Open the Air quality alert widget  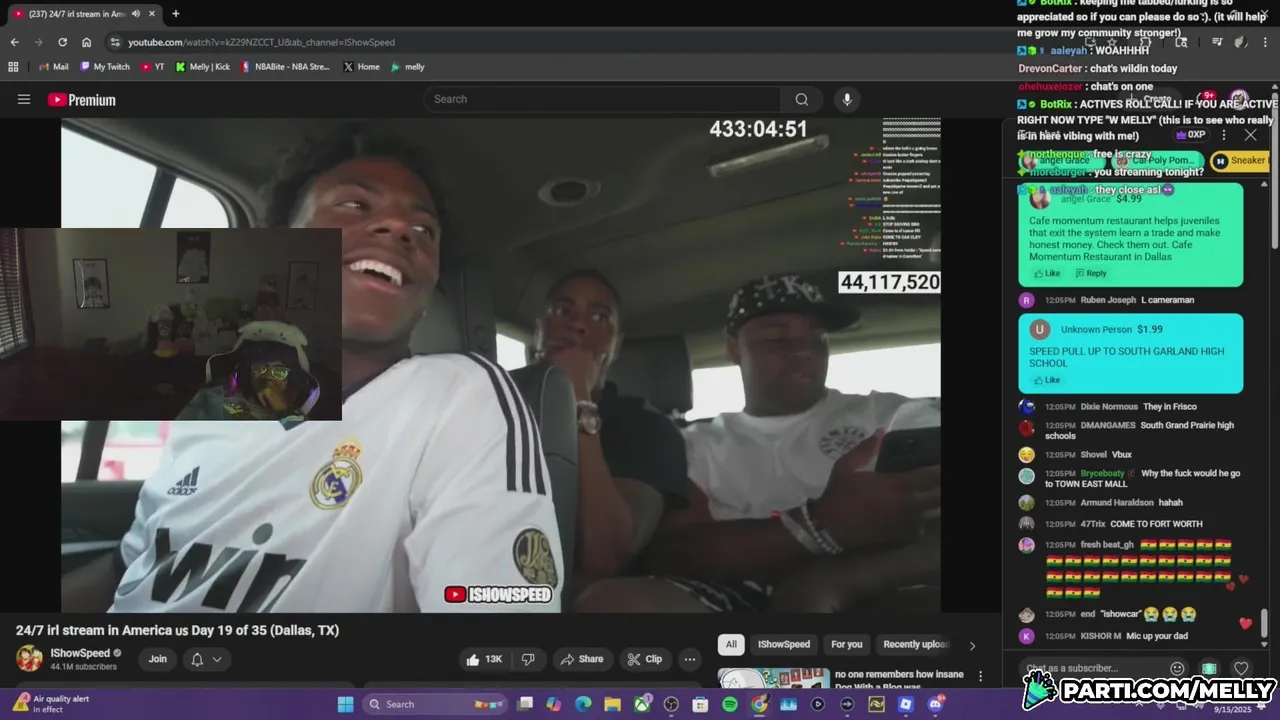pos(50,704)
